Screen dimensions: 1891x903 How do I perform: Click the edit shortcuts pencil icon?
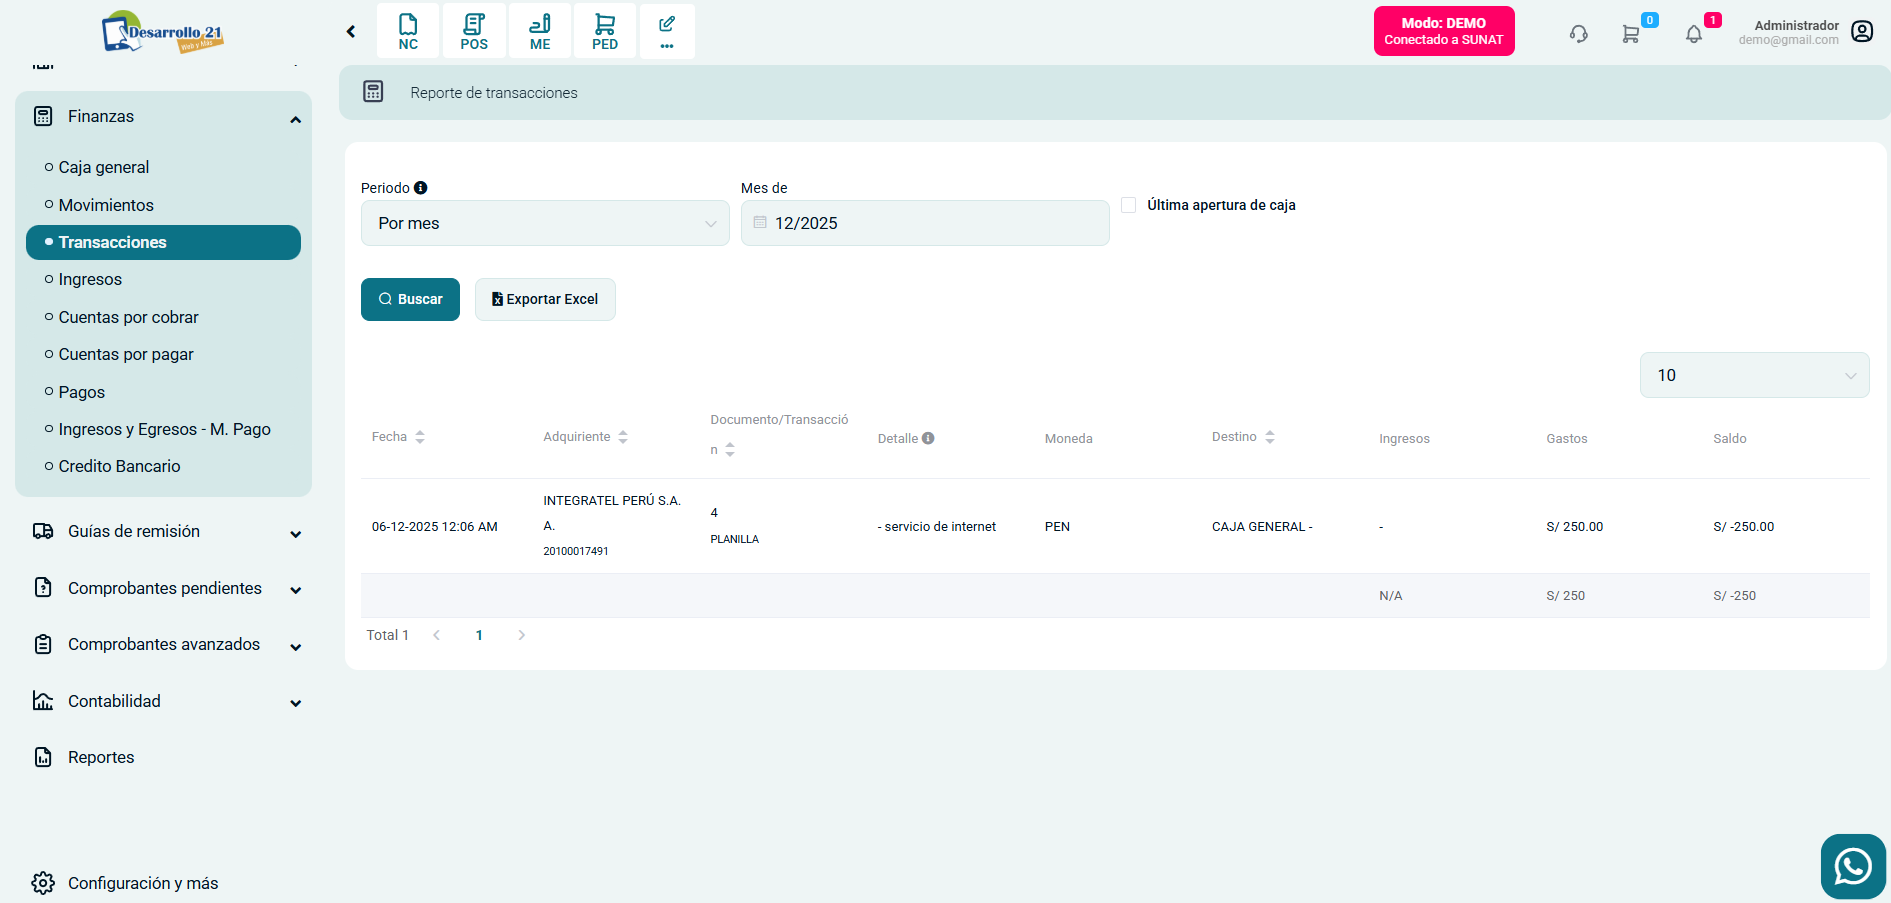coord(667,31)
